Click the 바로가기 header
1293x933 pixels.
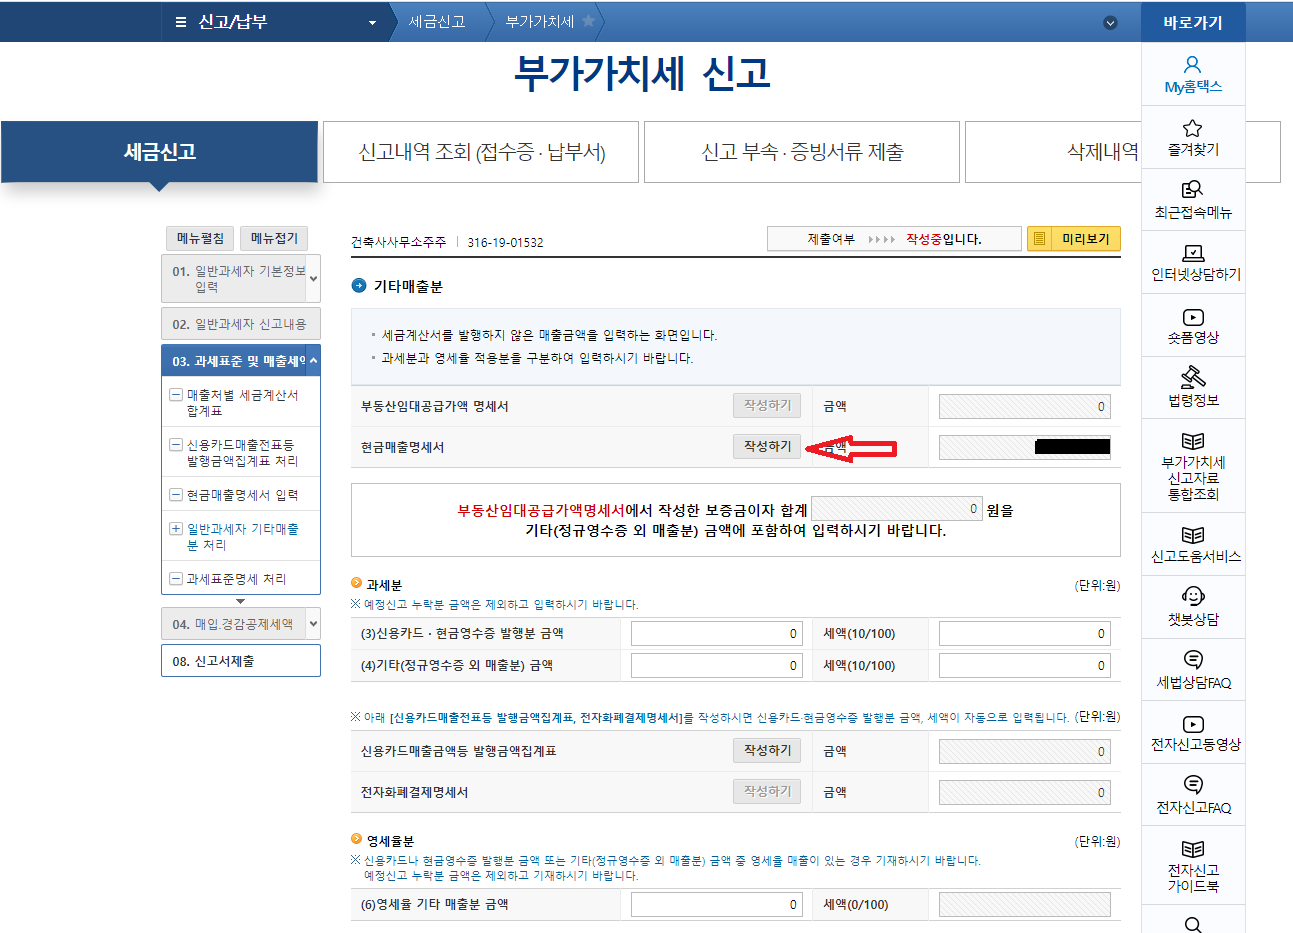click(1193, 22)
